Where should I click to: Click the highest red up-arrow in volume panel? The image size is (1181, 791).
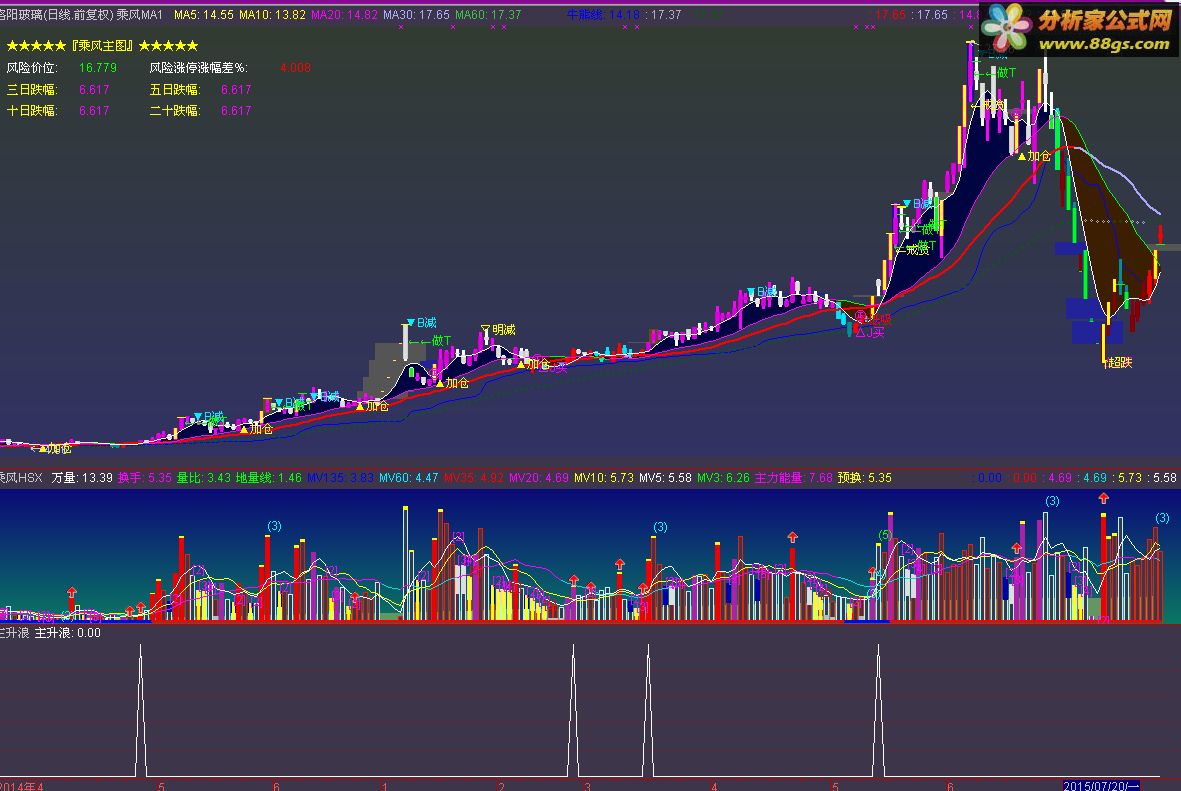pyautogui.click(x=1103, y=498)
